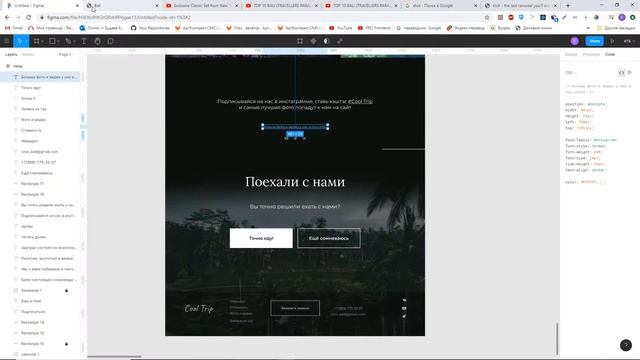This screenshot has width=640, height=360.
Task: Click the 'Ещё сомневаюсь' outlined button on canvas
Action: 329,238
